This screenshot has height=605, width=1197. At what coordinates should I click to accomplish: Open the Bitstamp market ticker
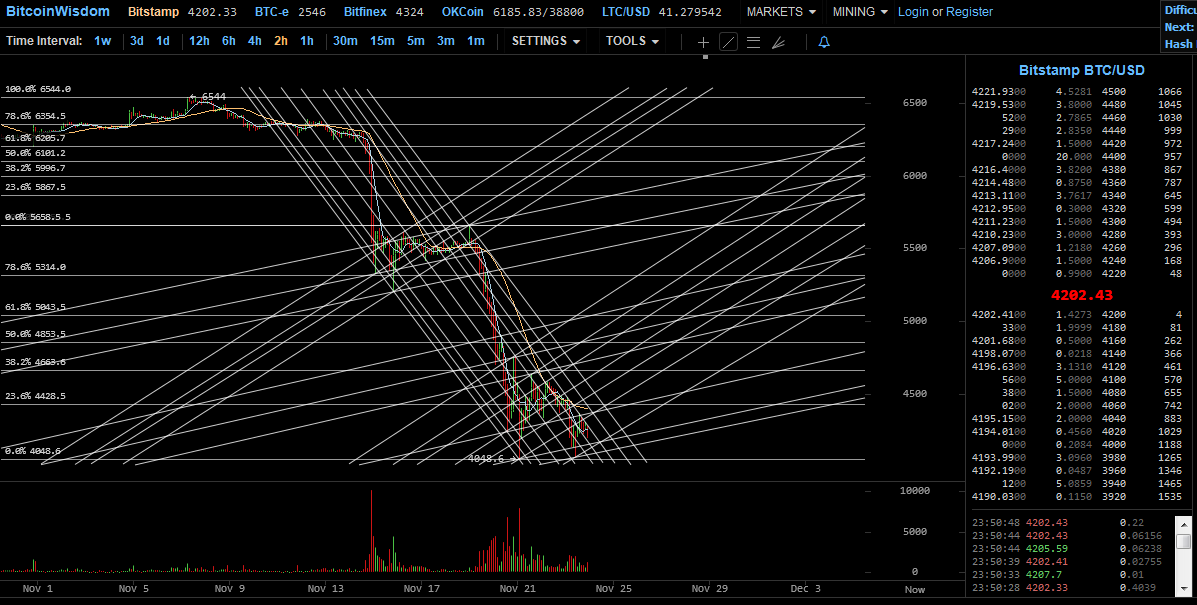[x=182, y=12]
